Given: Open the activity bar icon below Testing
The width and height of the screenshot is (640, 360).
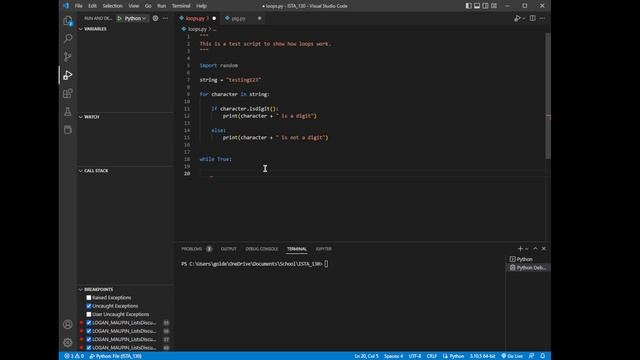Looking at the screenshot, I should coord(68,130).
